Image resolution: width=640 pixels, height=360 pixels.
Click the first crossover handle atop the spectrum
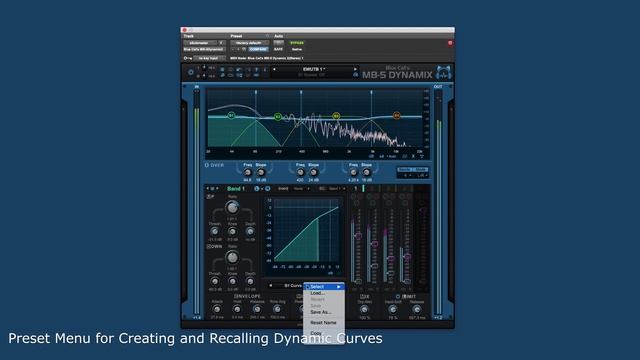point(256,93)
